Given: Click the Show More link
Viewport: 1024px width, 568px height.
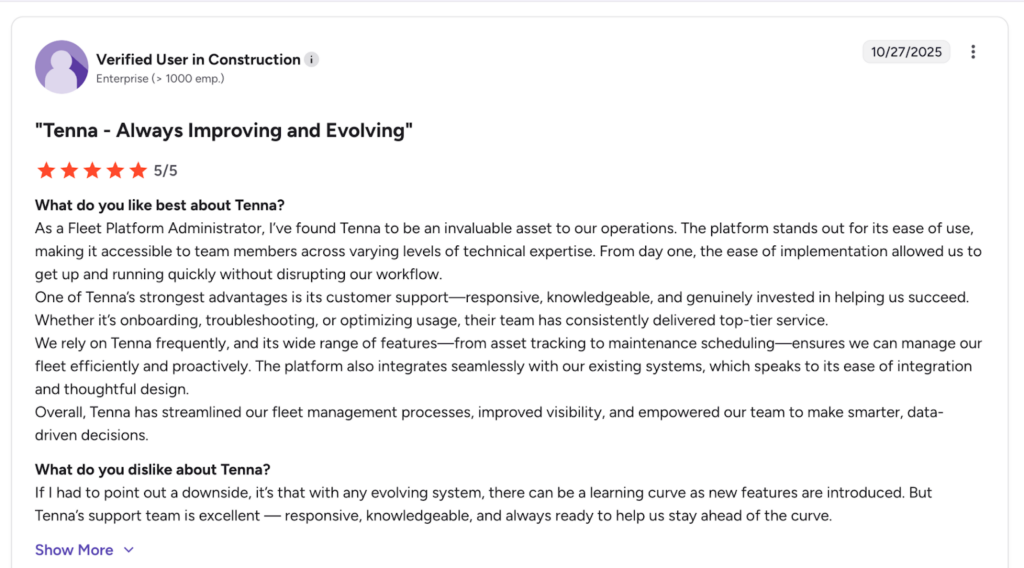Looking at the screenshot, I should point(74,550).
